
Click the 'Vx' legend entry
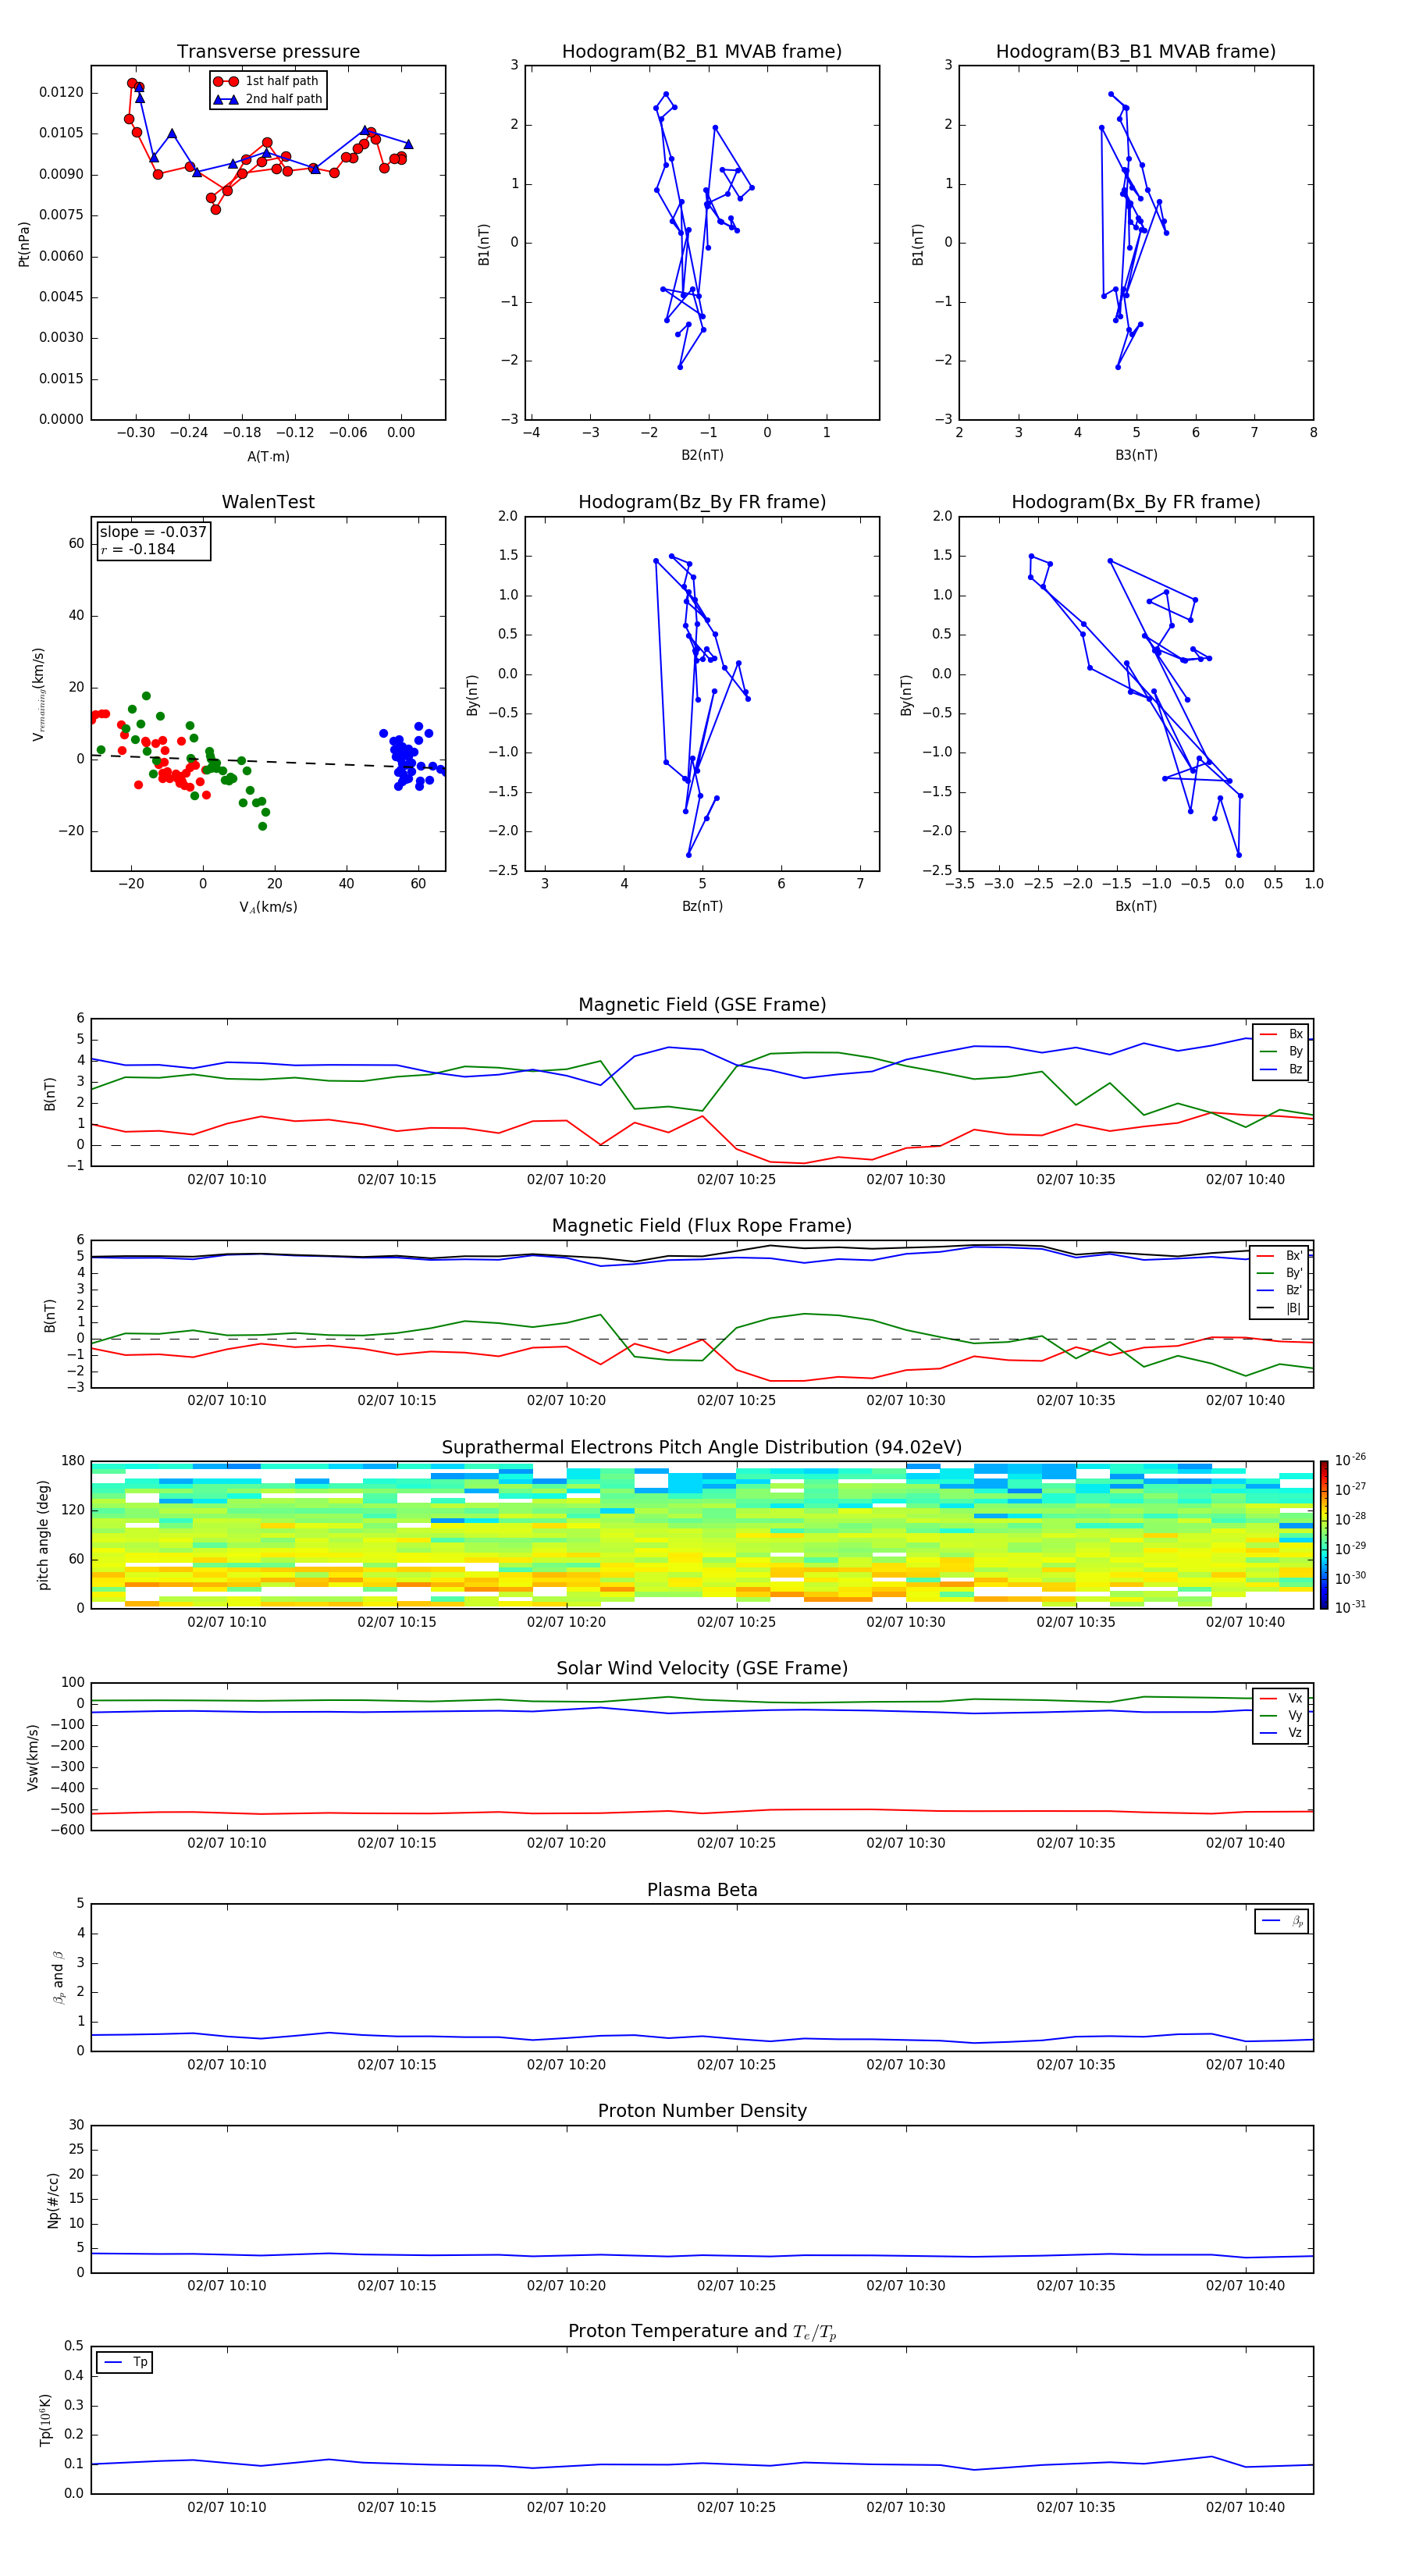pyautogui.click(x=1282, y=1698)
